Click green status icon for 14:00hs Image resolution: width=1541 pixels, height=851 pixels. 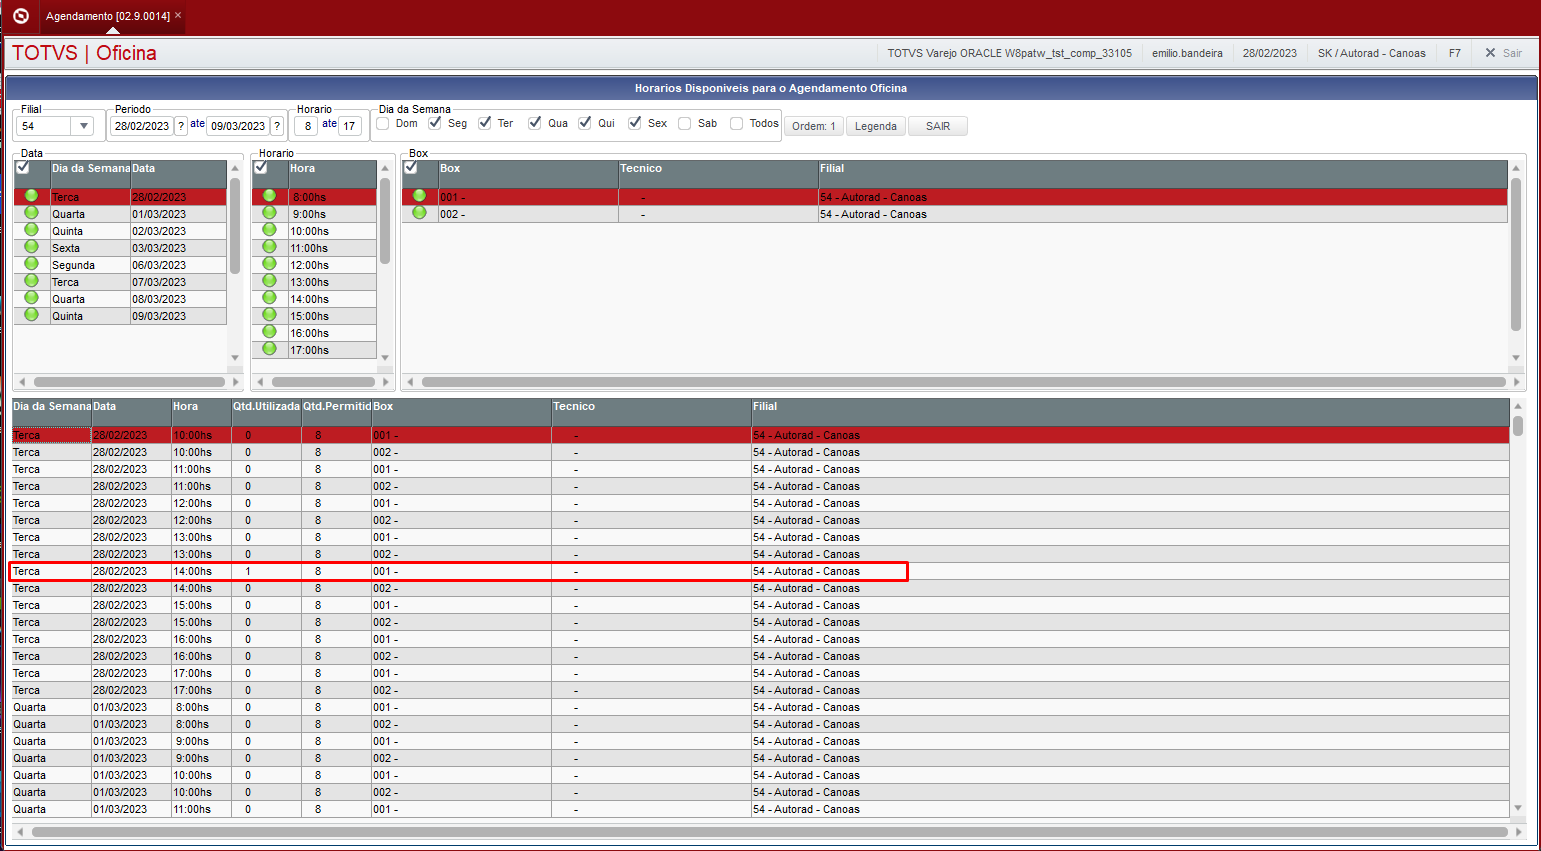pyautogui.click(x=269, y=298)
